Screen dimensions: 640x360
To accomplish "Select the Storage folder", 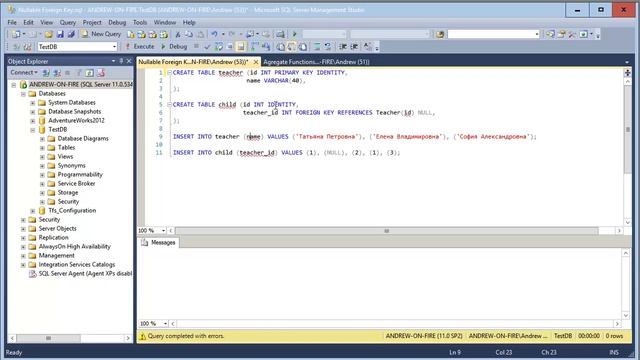I will [x=68, y=192].
